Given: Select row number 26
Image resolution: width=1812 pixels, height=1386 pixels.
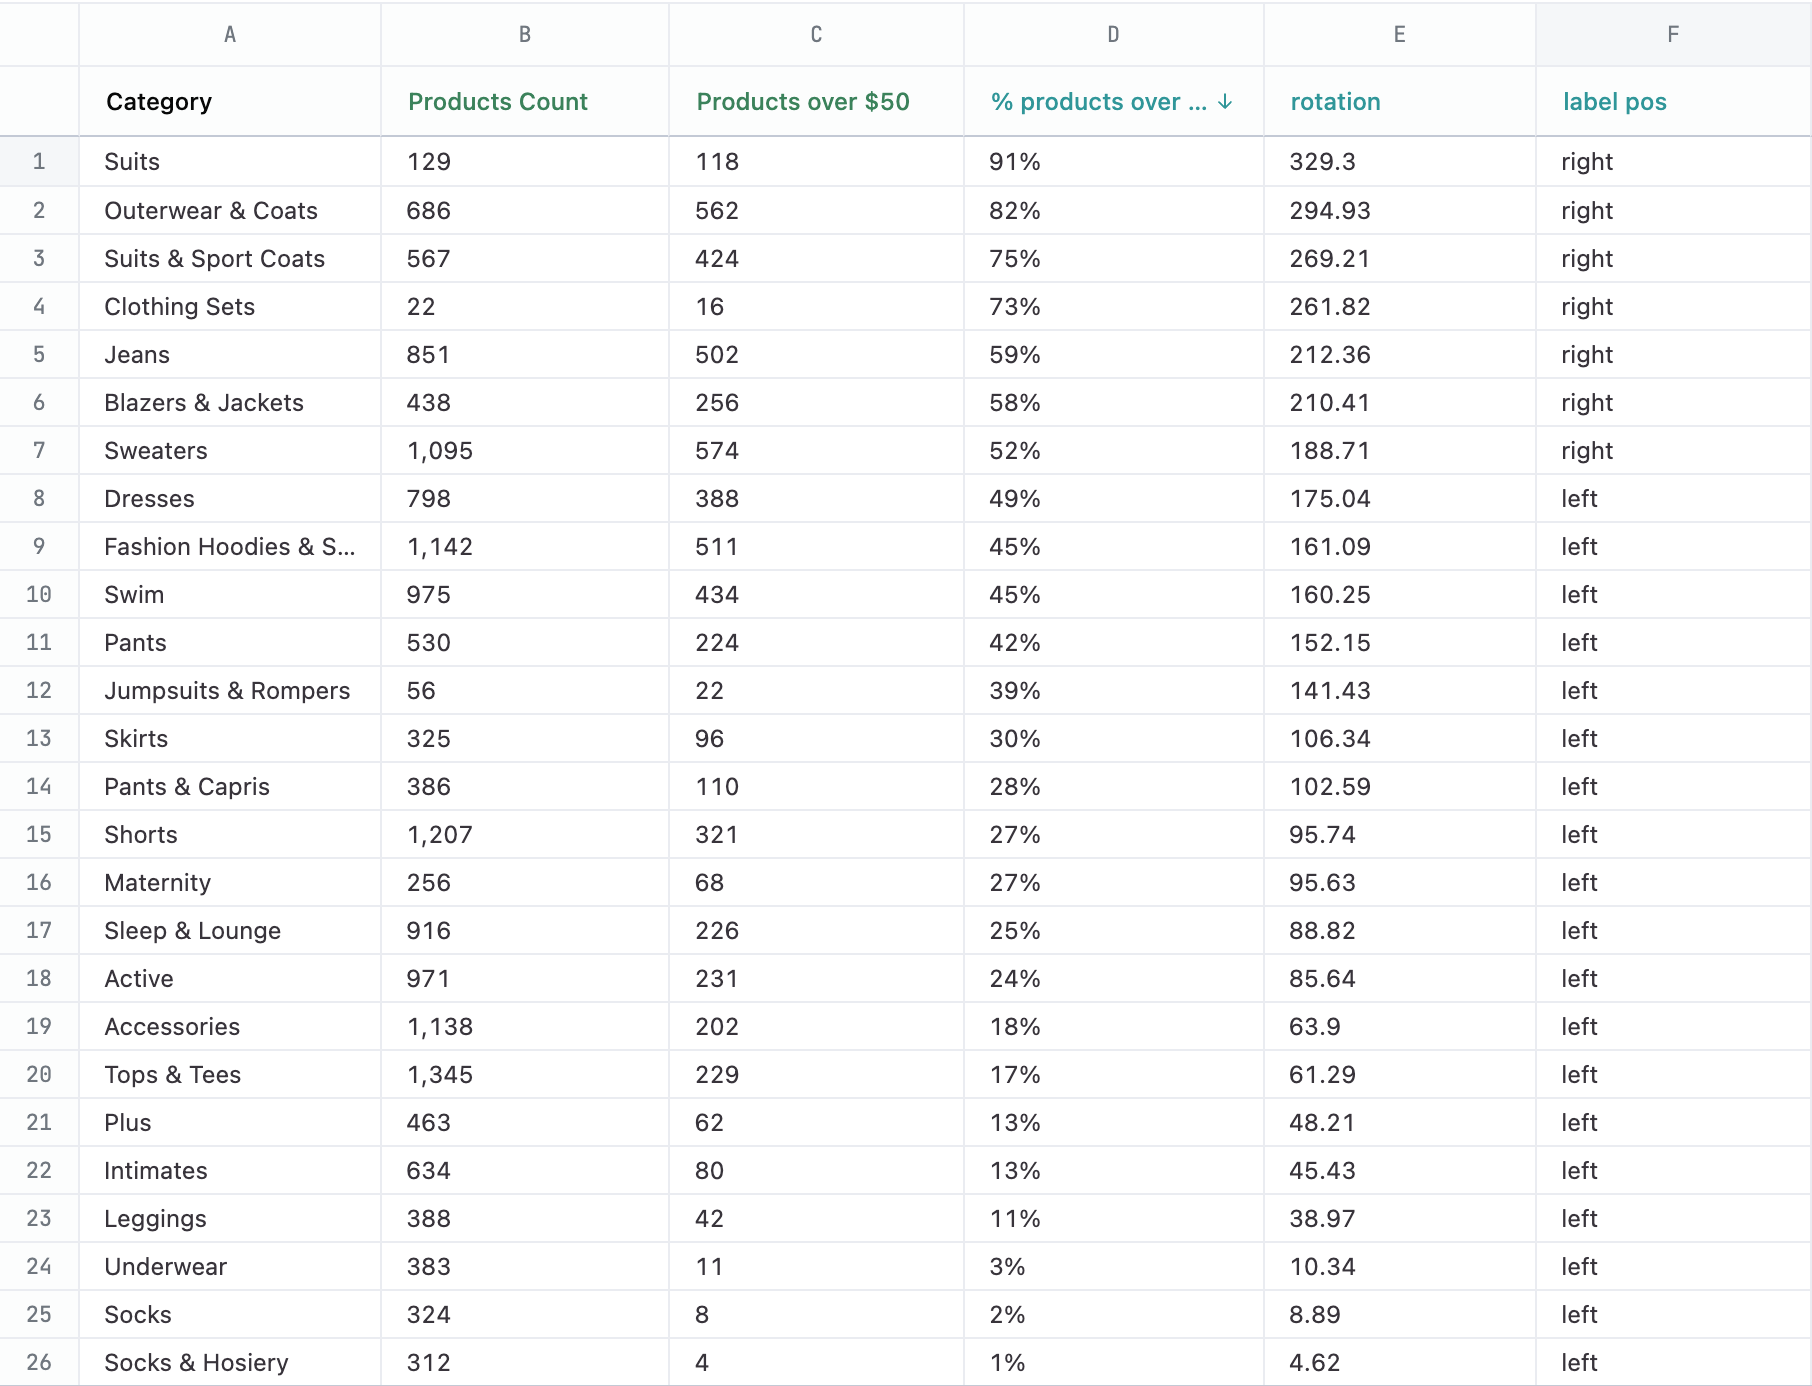Looking at the screenshot, I should pyautogui.click(x=39, y=1363).
